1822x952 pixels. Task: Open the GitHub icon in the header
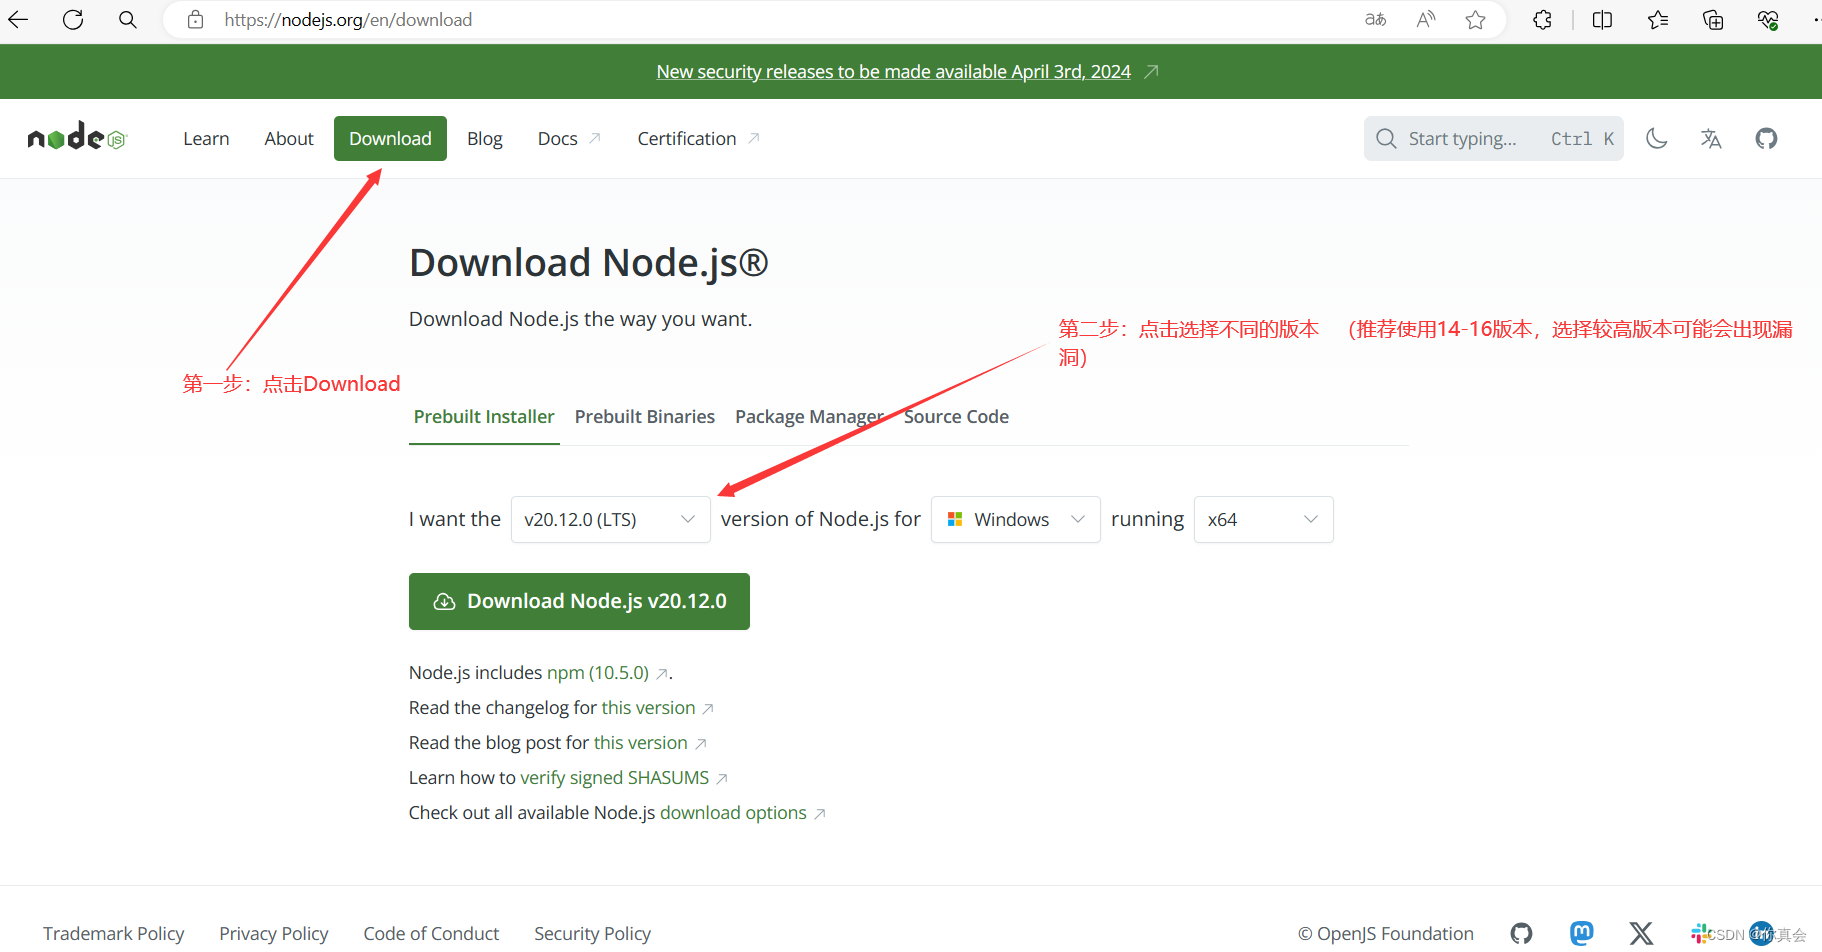point(1767,138)
